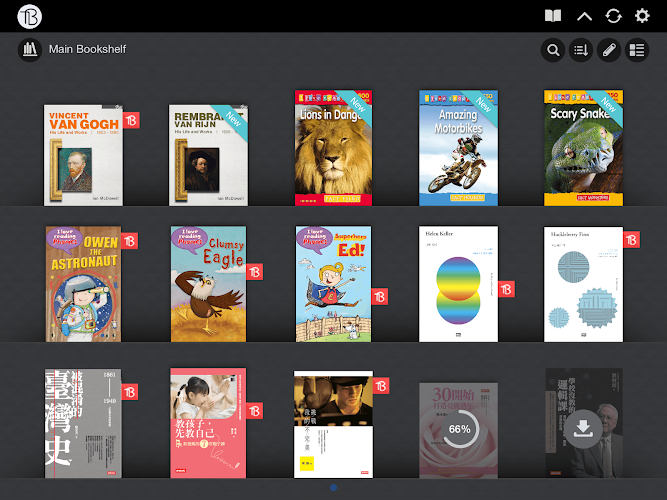Click the bookshelf icon beside Main Bookshelf
This screenshot has height=500, width=667.
coord(30,49)
